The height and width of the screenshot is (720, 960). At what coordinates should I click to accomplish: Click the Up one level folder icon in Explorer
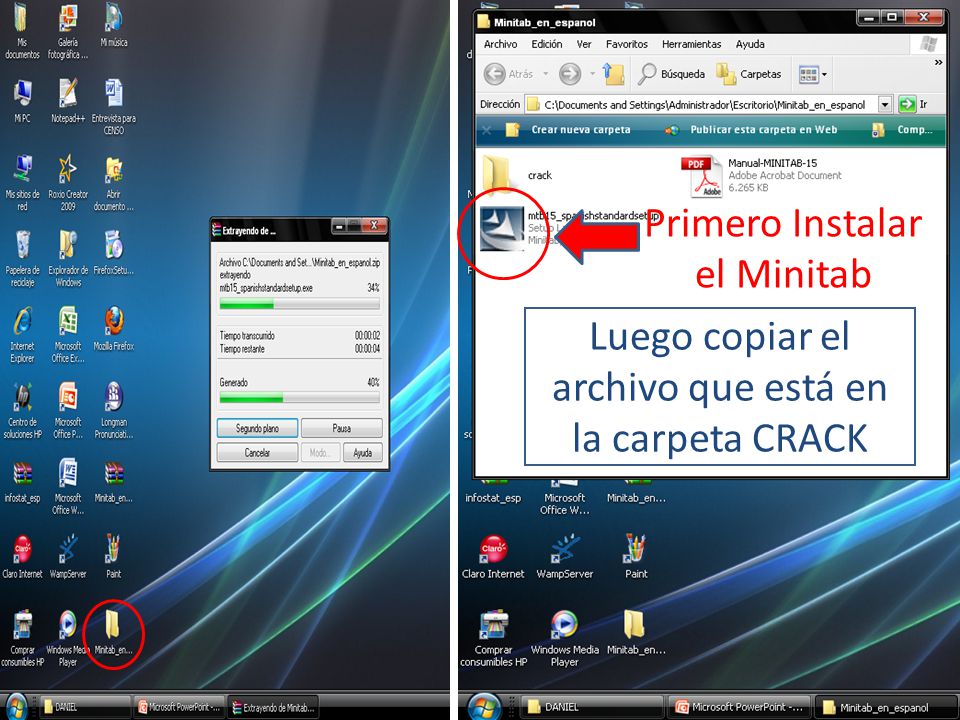coord(613,74)
